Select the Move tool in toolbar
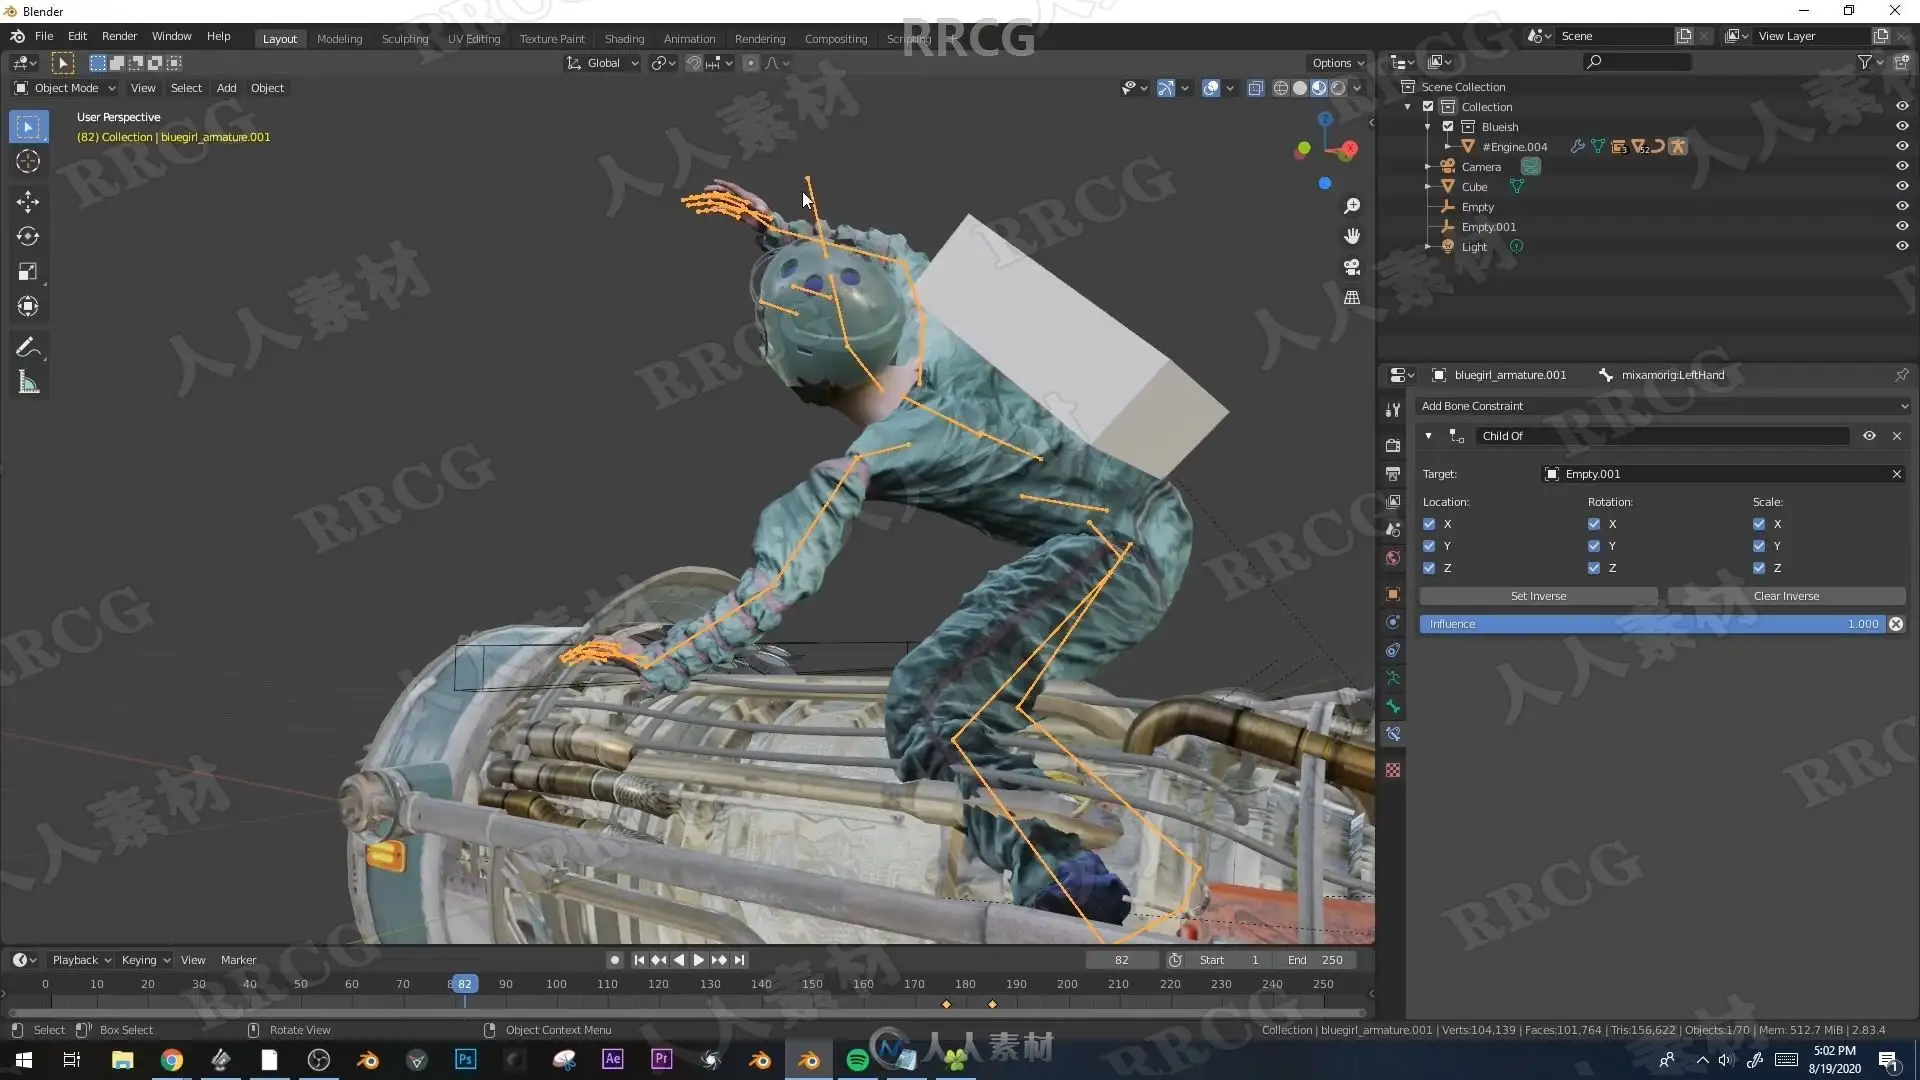1920x1080 pixels. click(x=28, y=201)
